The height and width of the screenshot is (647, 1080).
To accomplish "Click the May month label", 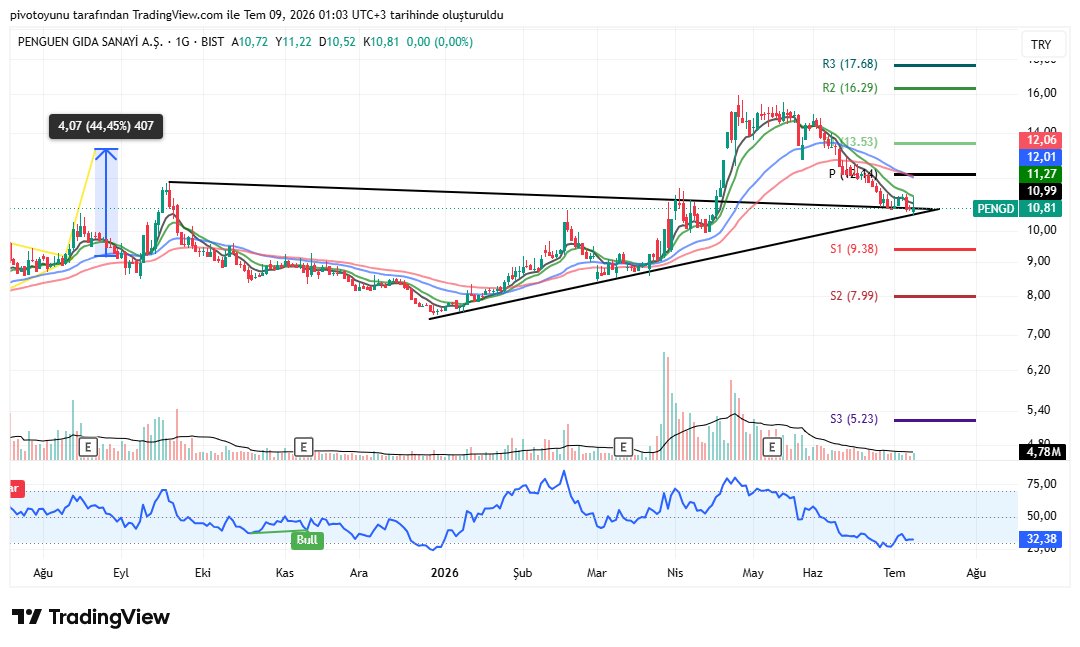I will [753, 573].
